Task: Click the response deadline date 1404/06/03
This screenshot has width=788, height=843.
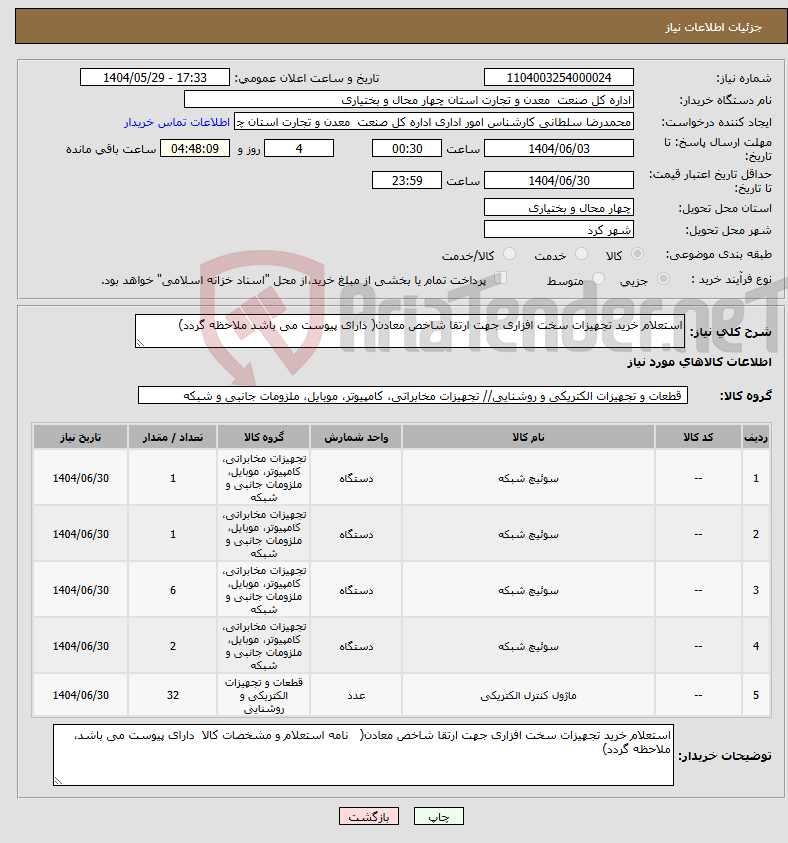Action: point(558,148)
